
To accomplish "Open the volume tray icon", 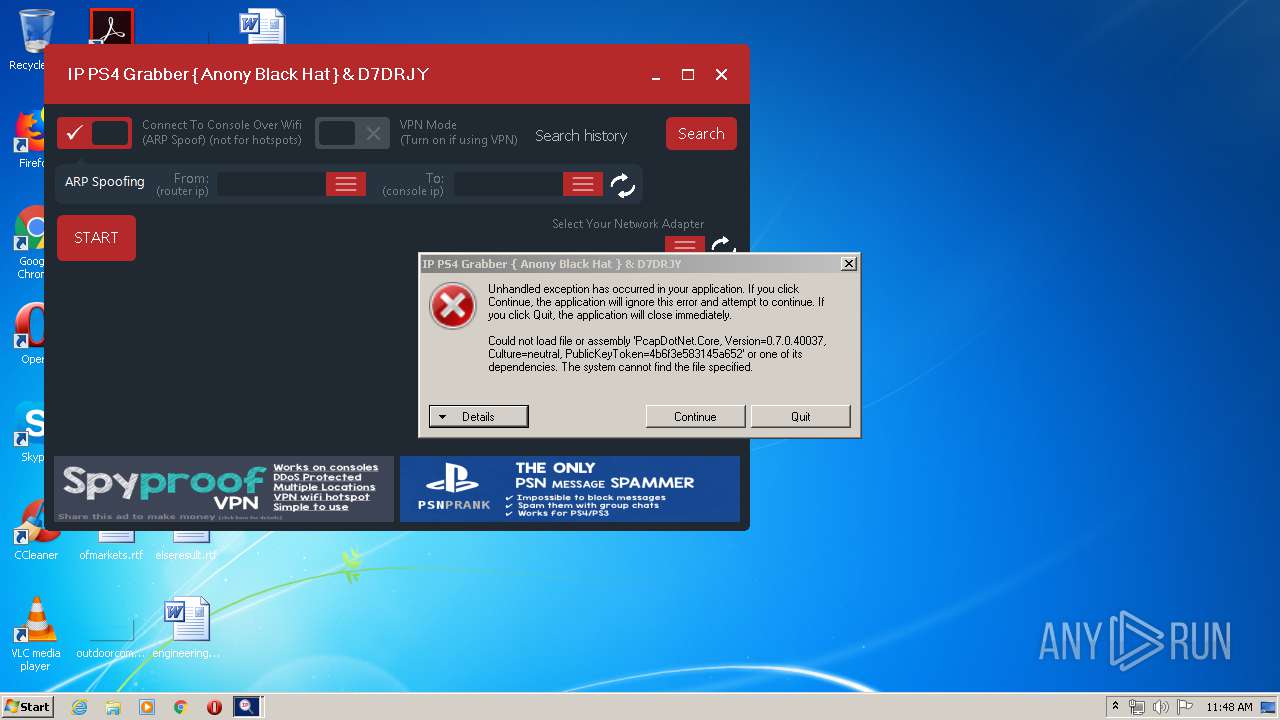I will pyautogui.click(x=1161, y=707).
